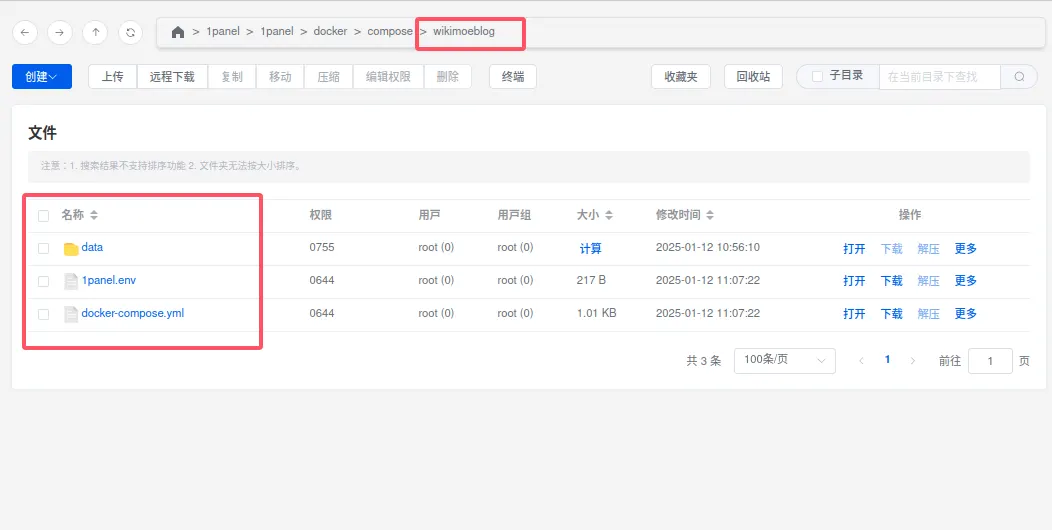The height and width of the screenshot is (530, 1052).
Task: Select the docker-compose.yml checkbox
Action: tap(44, 314)
